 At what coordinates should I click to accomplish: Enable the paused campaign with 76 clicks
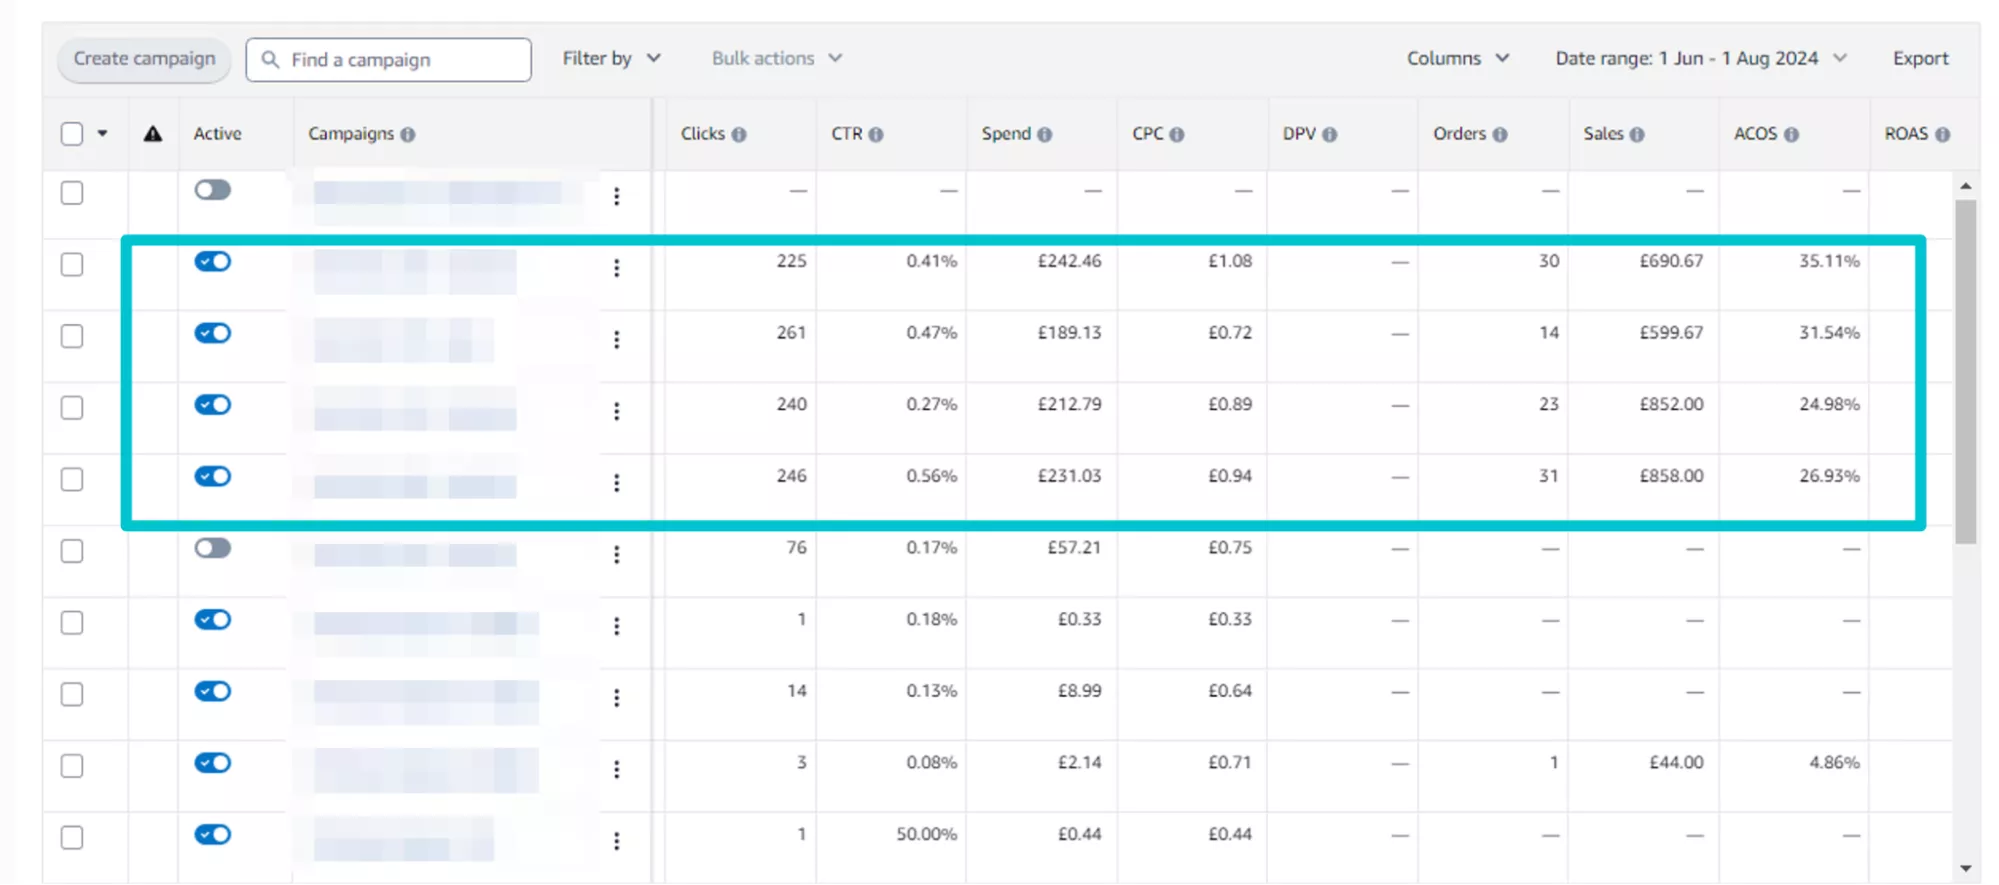coord(212,548)
